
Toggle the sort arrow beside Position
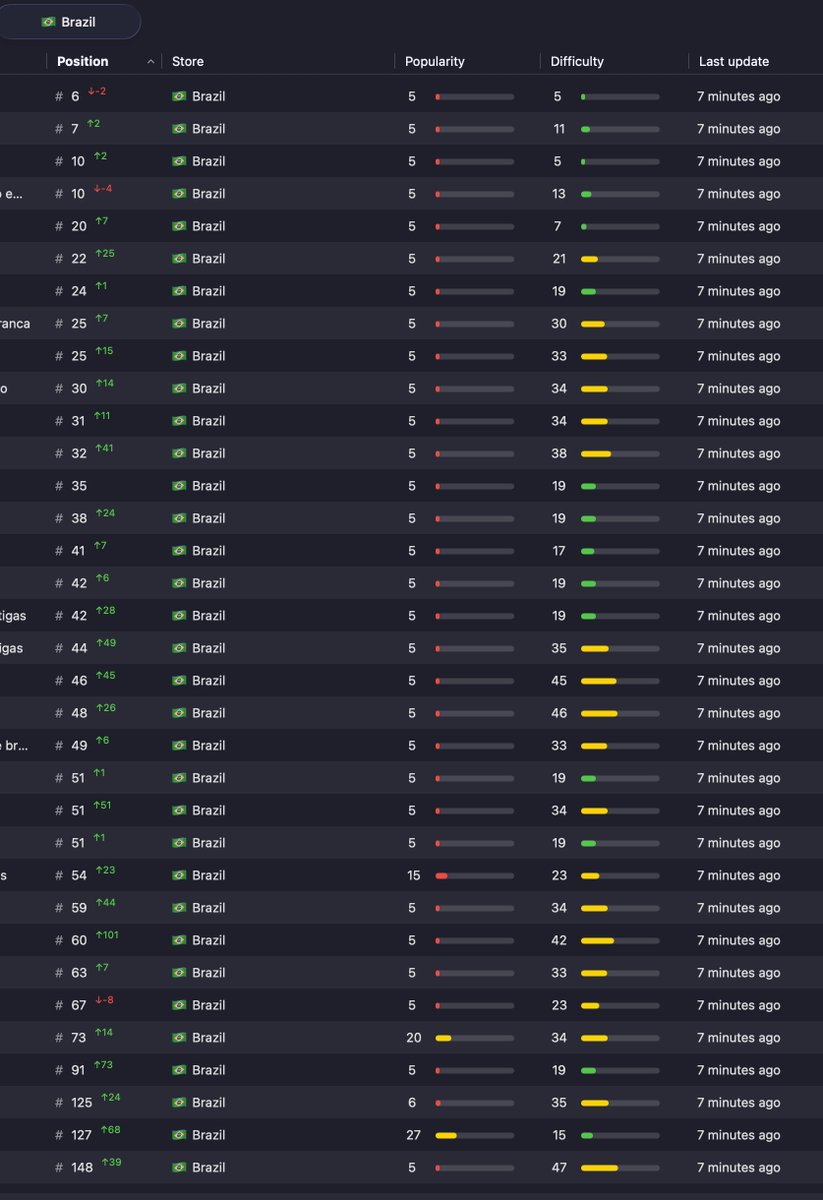[150, 62]
